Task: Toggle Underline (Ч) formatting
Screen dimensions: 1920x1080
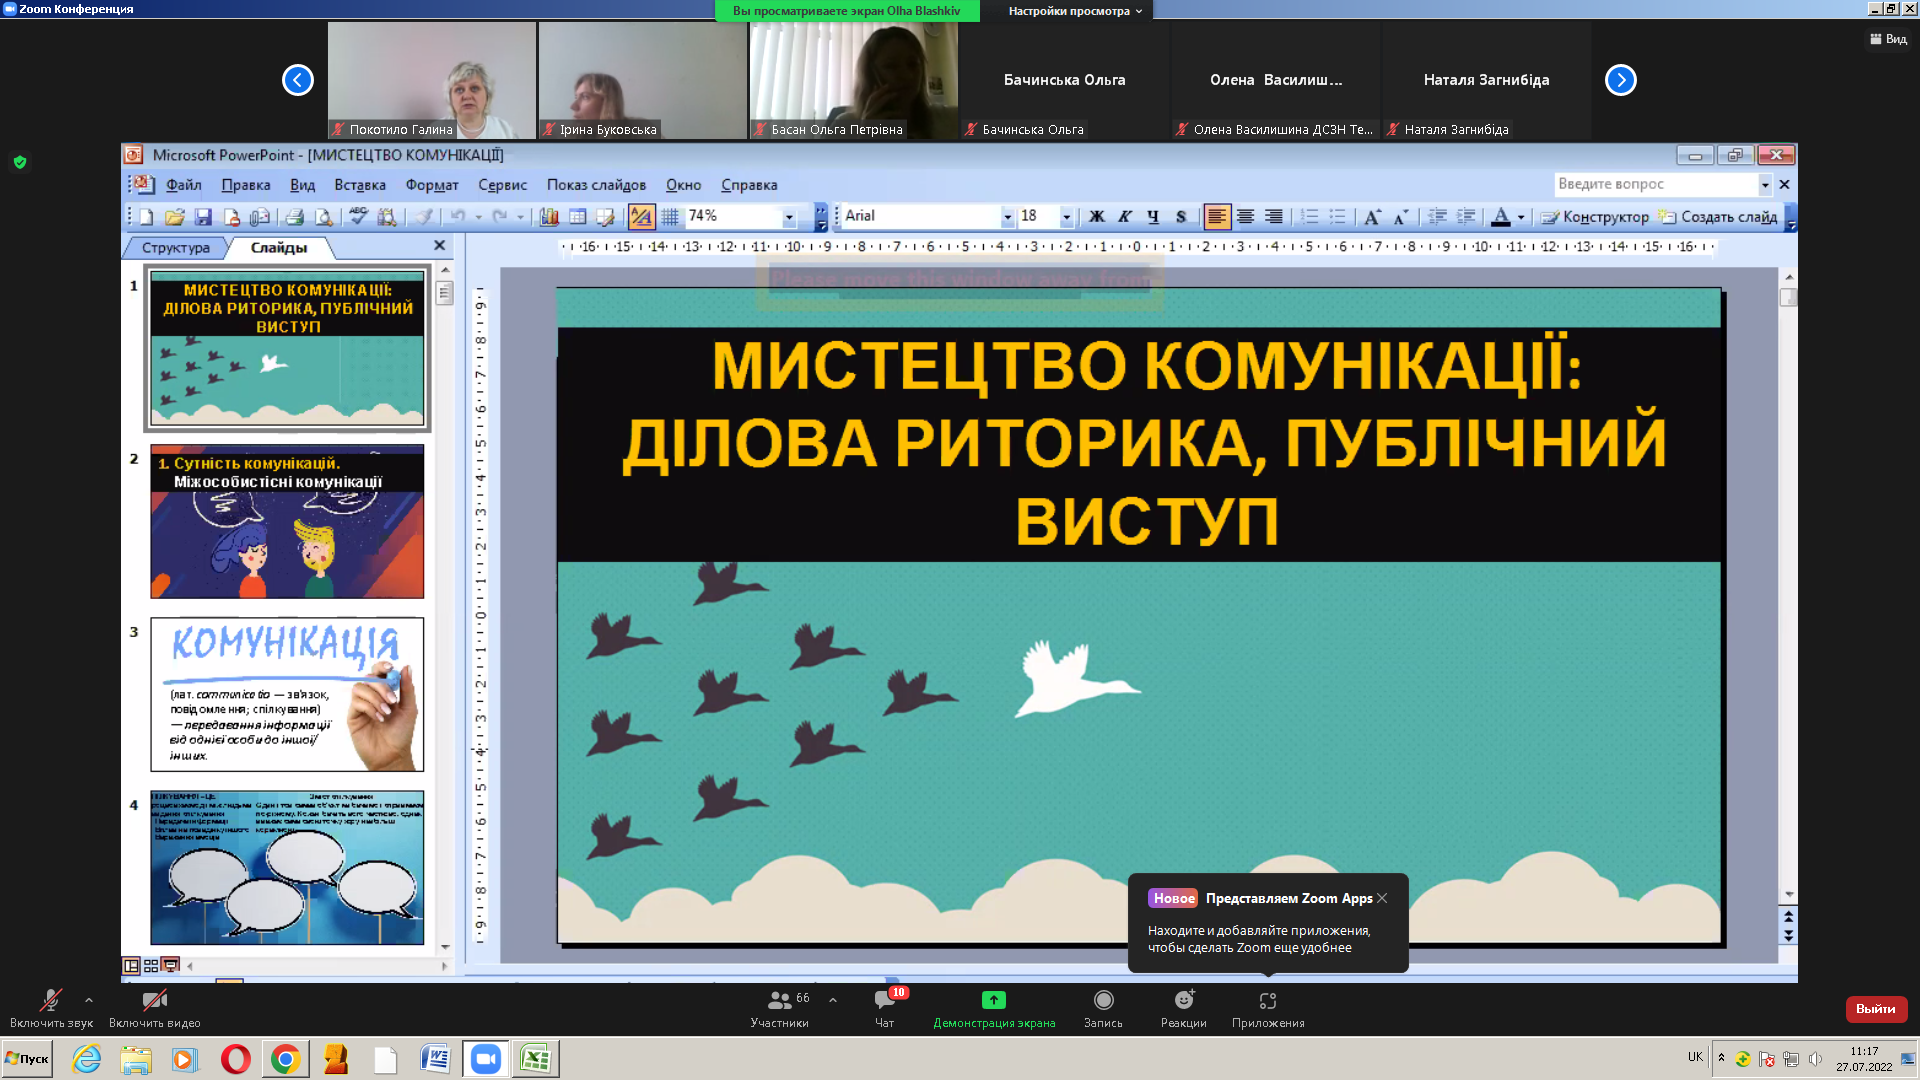Action: pos(1153,216)
